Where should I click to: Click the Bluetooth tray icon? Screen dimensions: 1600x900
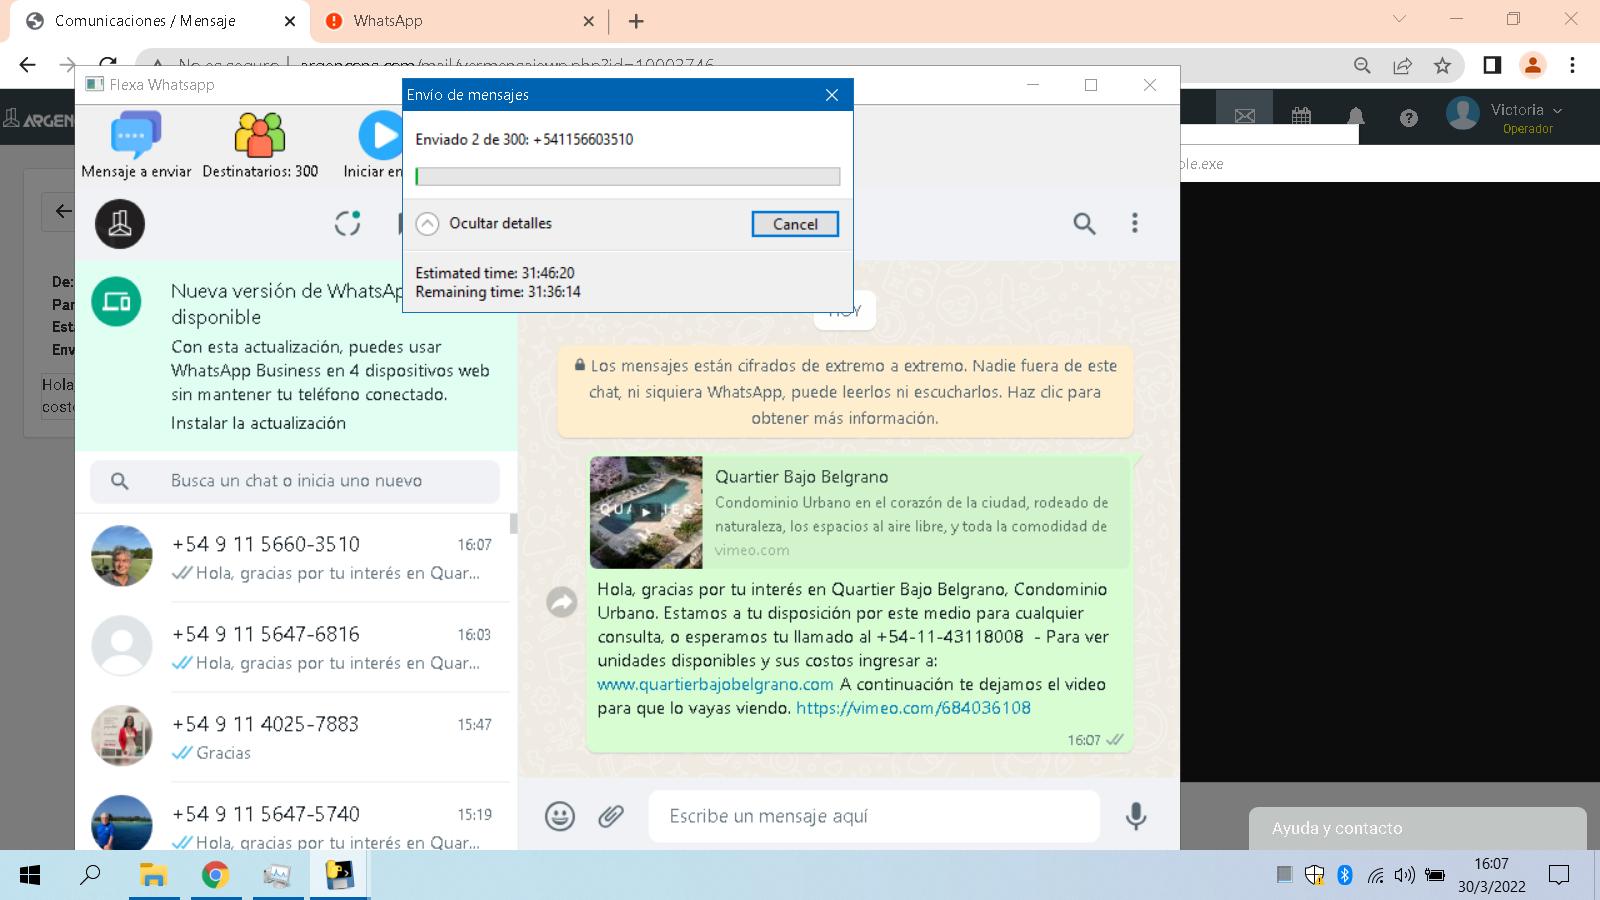(1345, 875)
